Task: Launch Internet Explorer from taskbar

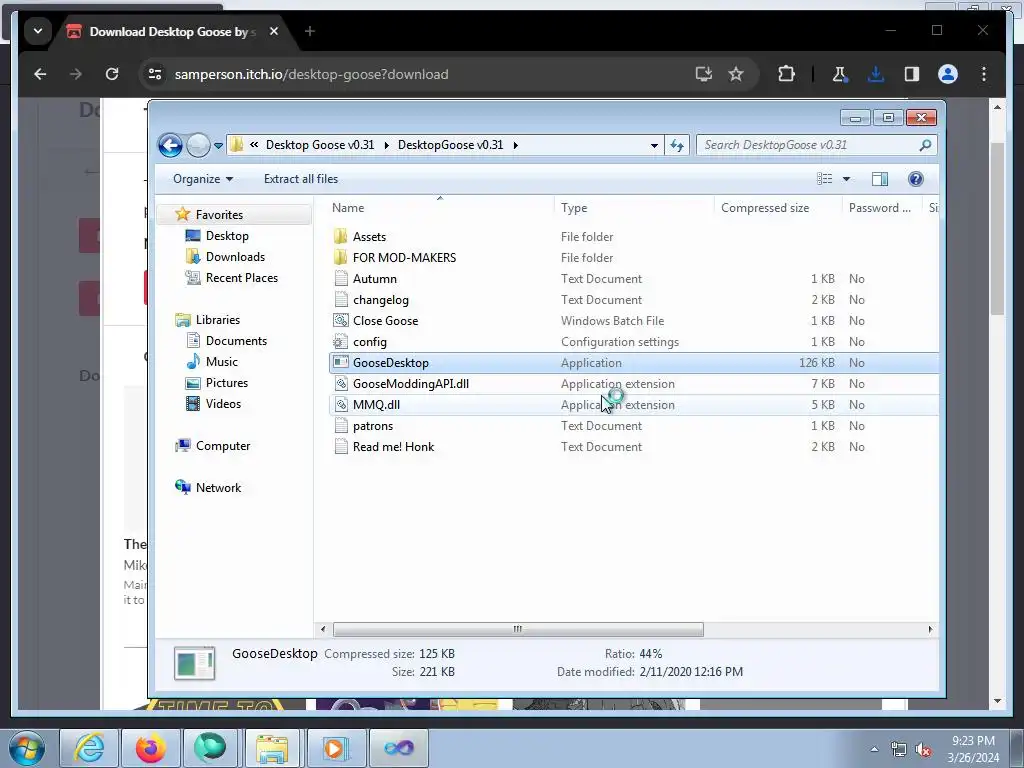Action: pyautogui.click(x=89, y=748)
